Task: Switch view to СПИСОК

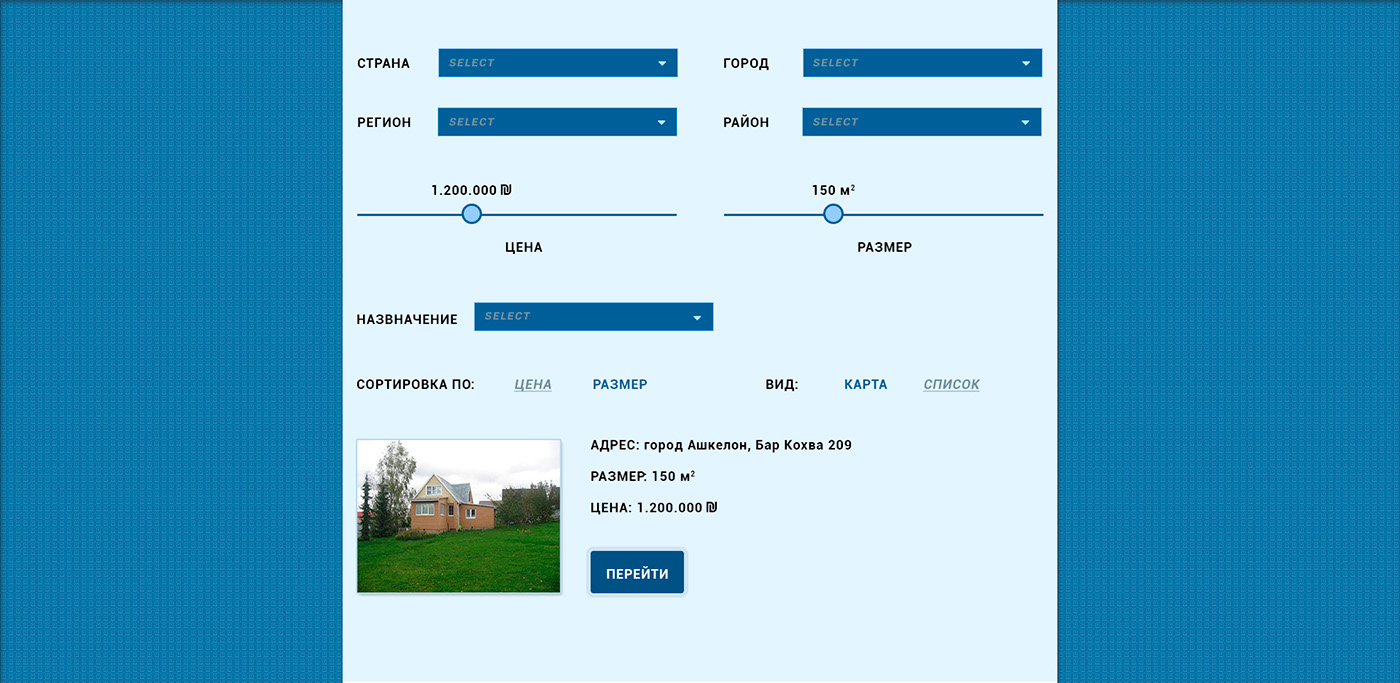Action: [952, 385]
